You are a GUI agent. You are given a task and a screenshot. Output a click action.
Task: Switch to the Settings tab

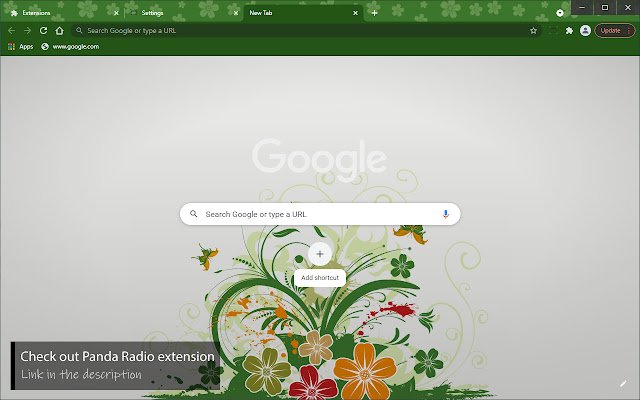(x=184, y=13)
